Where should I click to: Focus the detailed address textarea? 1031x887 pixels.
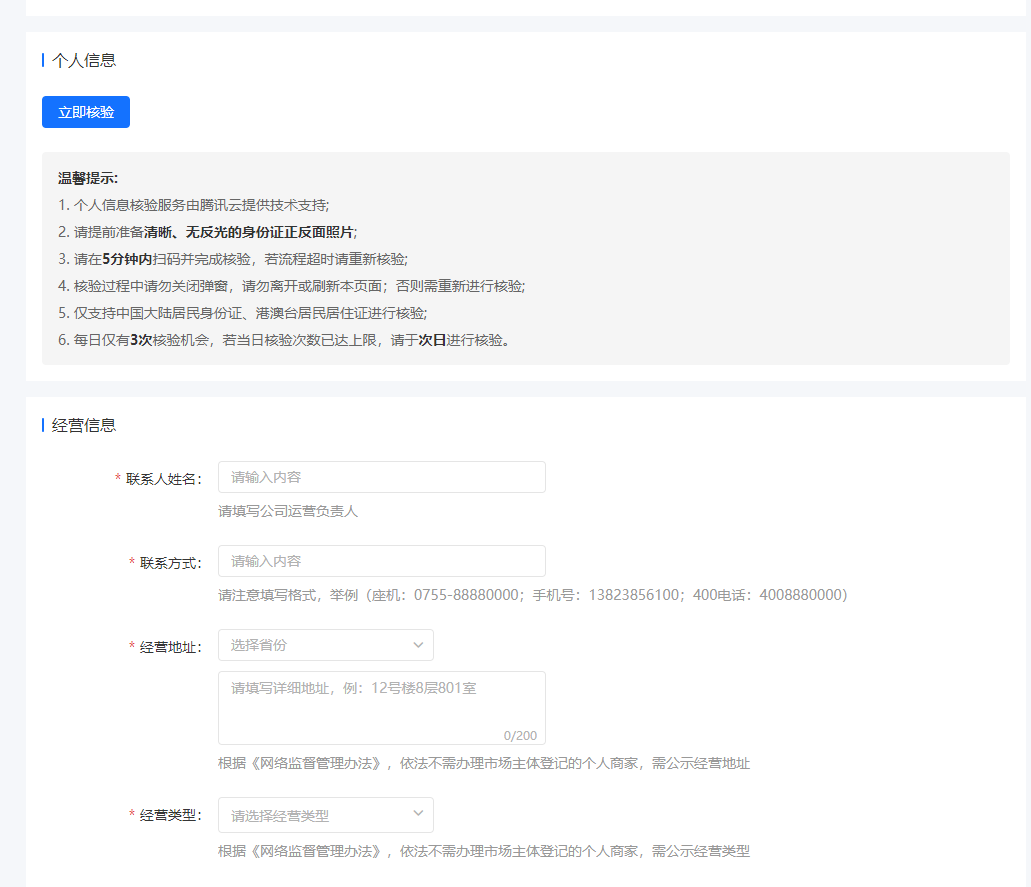point(381,708)
